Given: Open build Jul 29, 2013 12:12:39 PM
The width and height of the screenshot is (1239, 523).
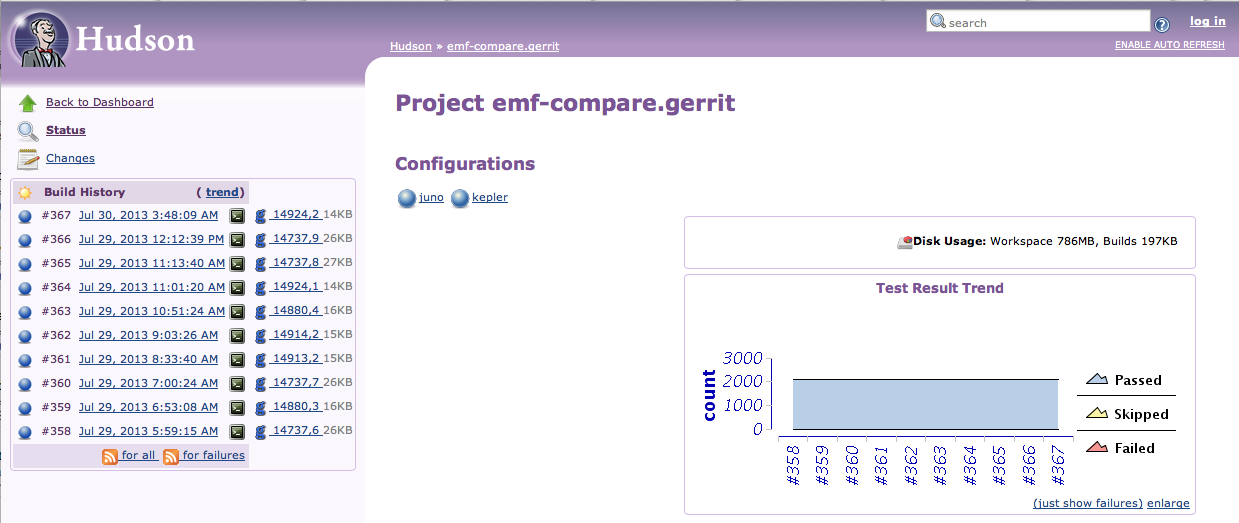Looking at the screenshot, I should 152,239.
